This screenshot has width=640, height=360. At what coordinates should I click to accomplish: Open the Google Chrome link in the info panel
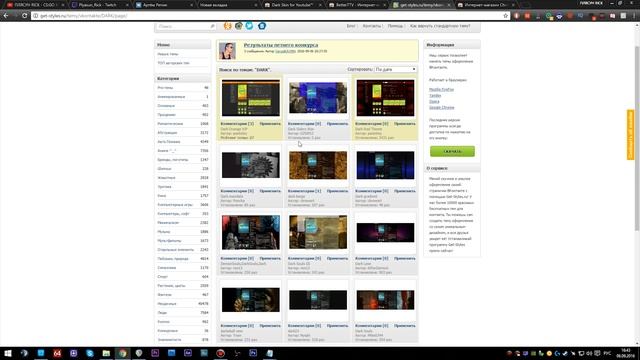442,107
